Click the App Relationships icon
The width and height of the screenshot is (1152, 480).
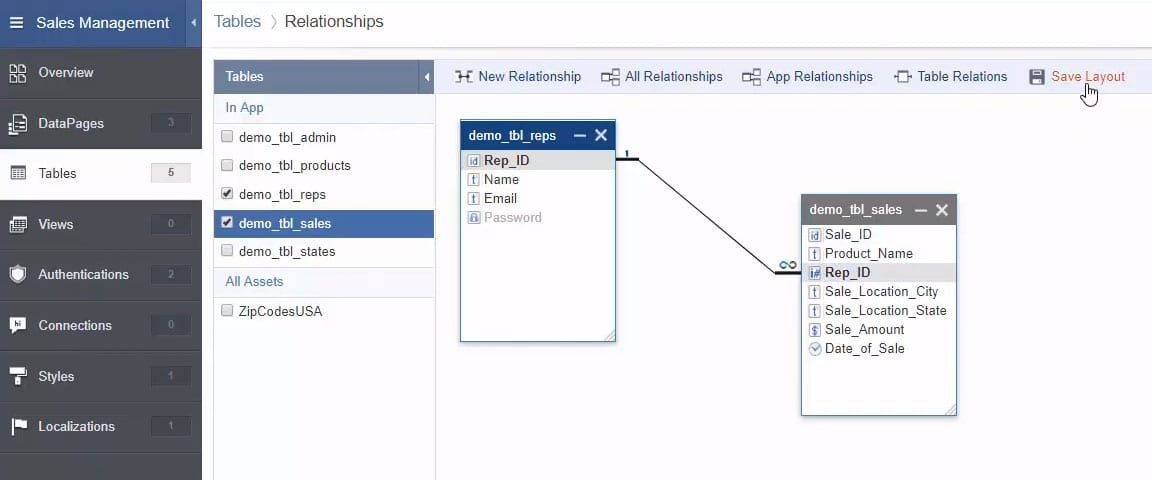click(751, 77)
